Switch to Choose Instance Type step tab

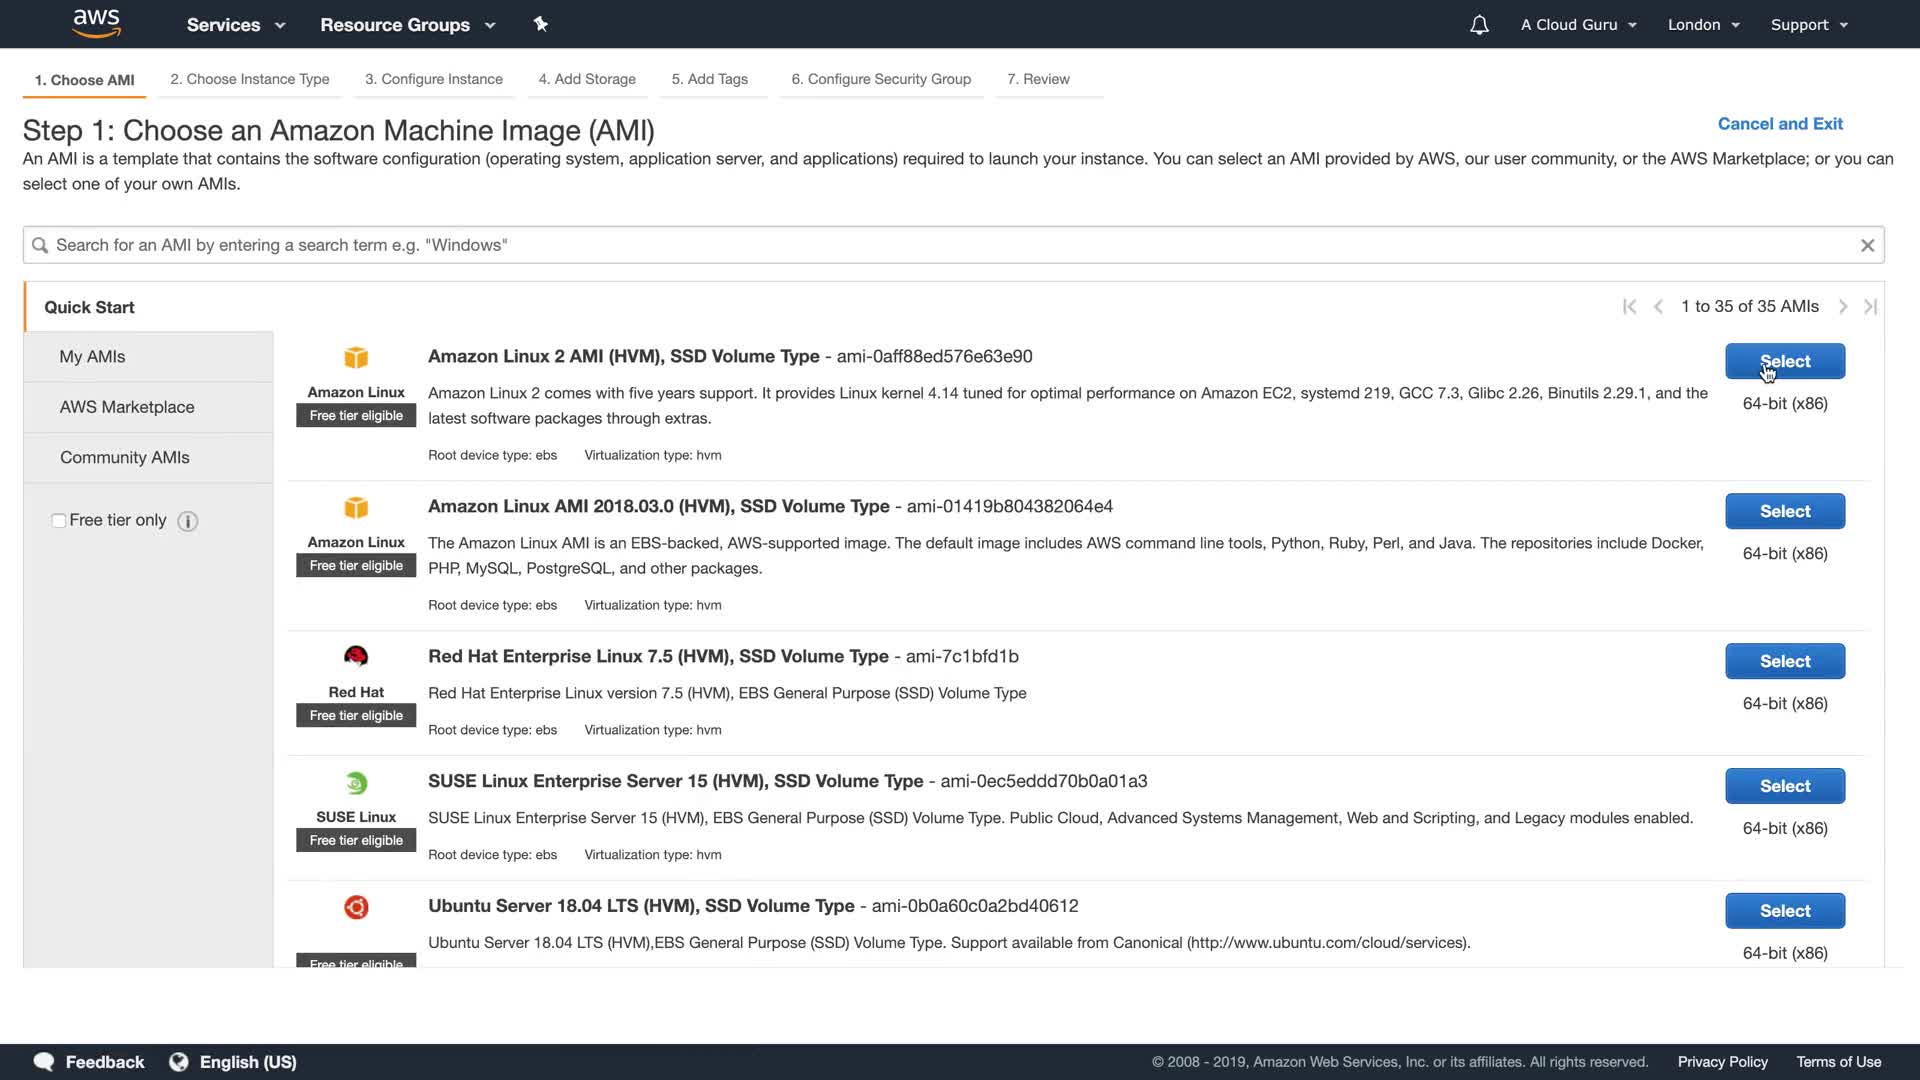pos(249,79)
